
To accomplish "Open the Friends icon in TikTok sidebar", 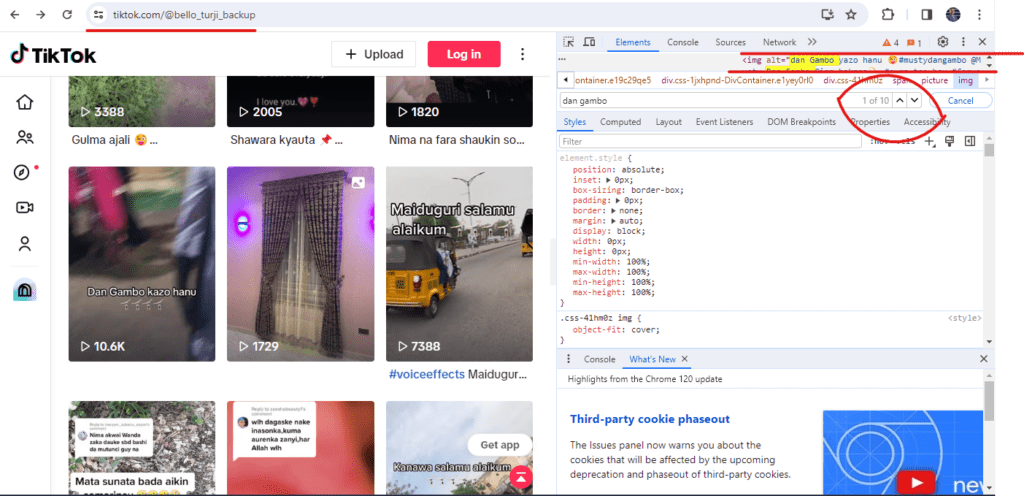I will click(x=25, y=138).
